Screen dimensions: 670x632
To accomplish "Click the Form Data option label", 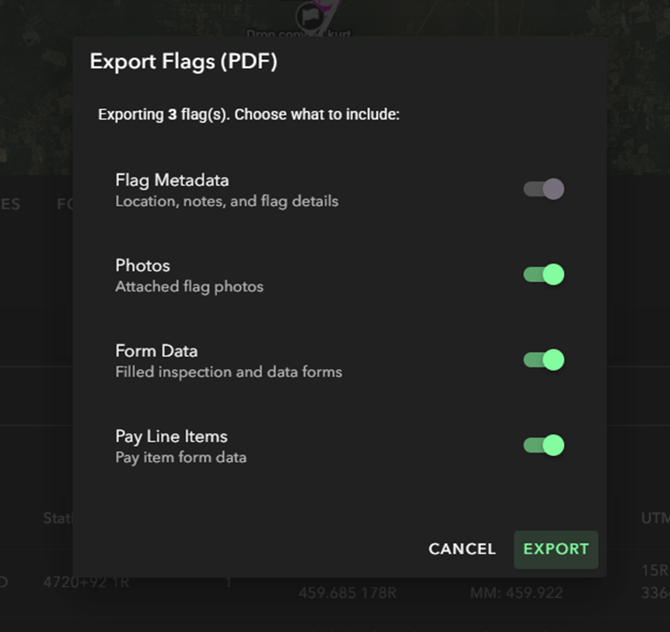I will pyautogui.click(x=156, y=351).
